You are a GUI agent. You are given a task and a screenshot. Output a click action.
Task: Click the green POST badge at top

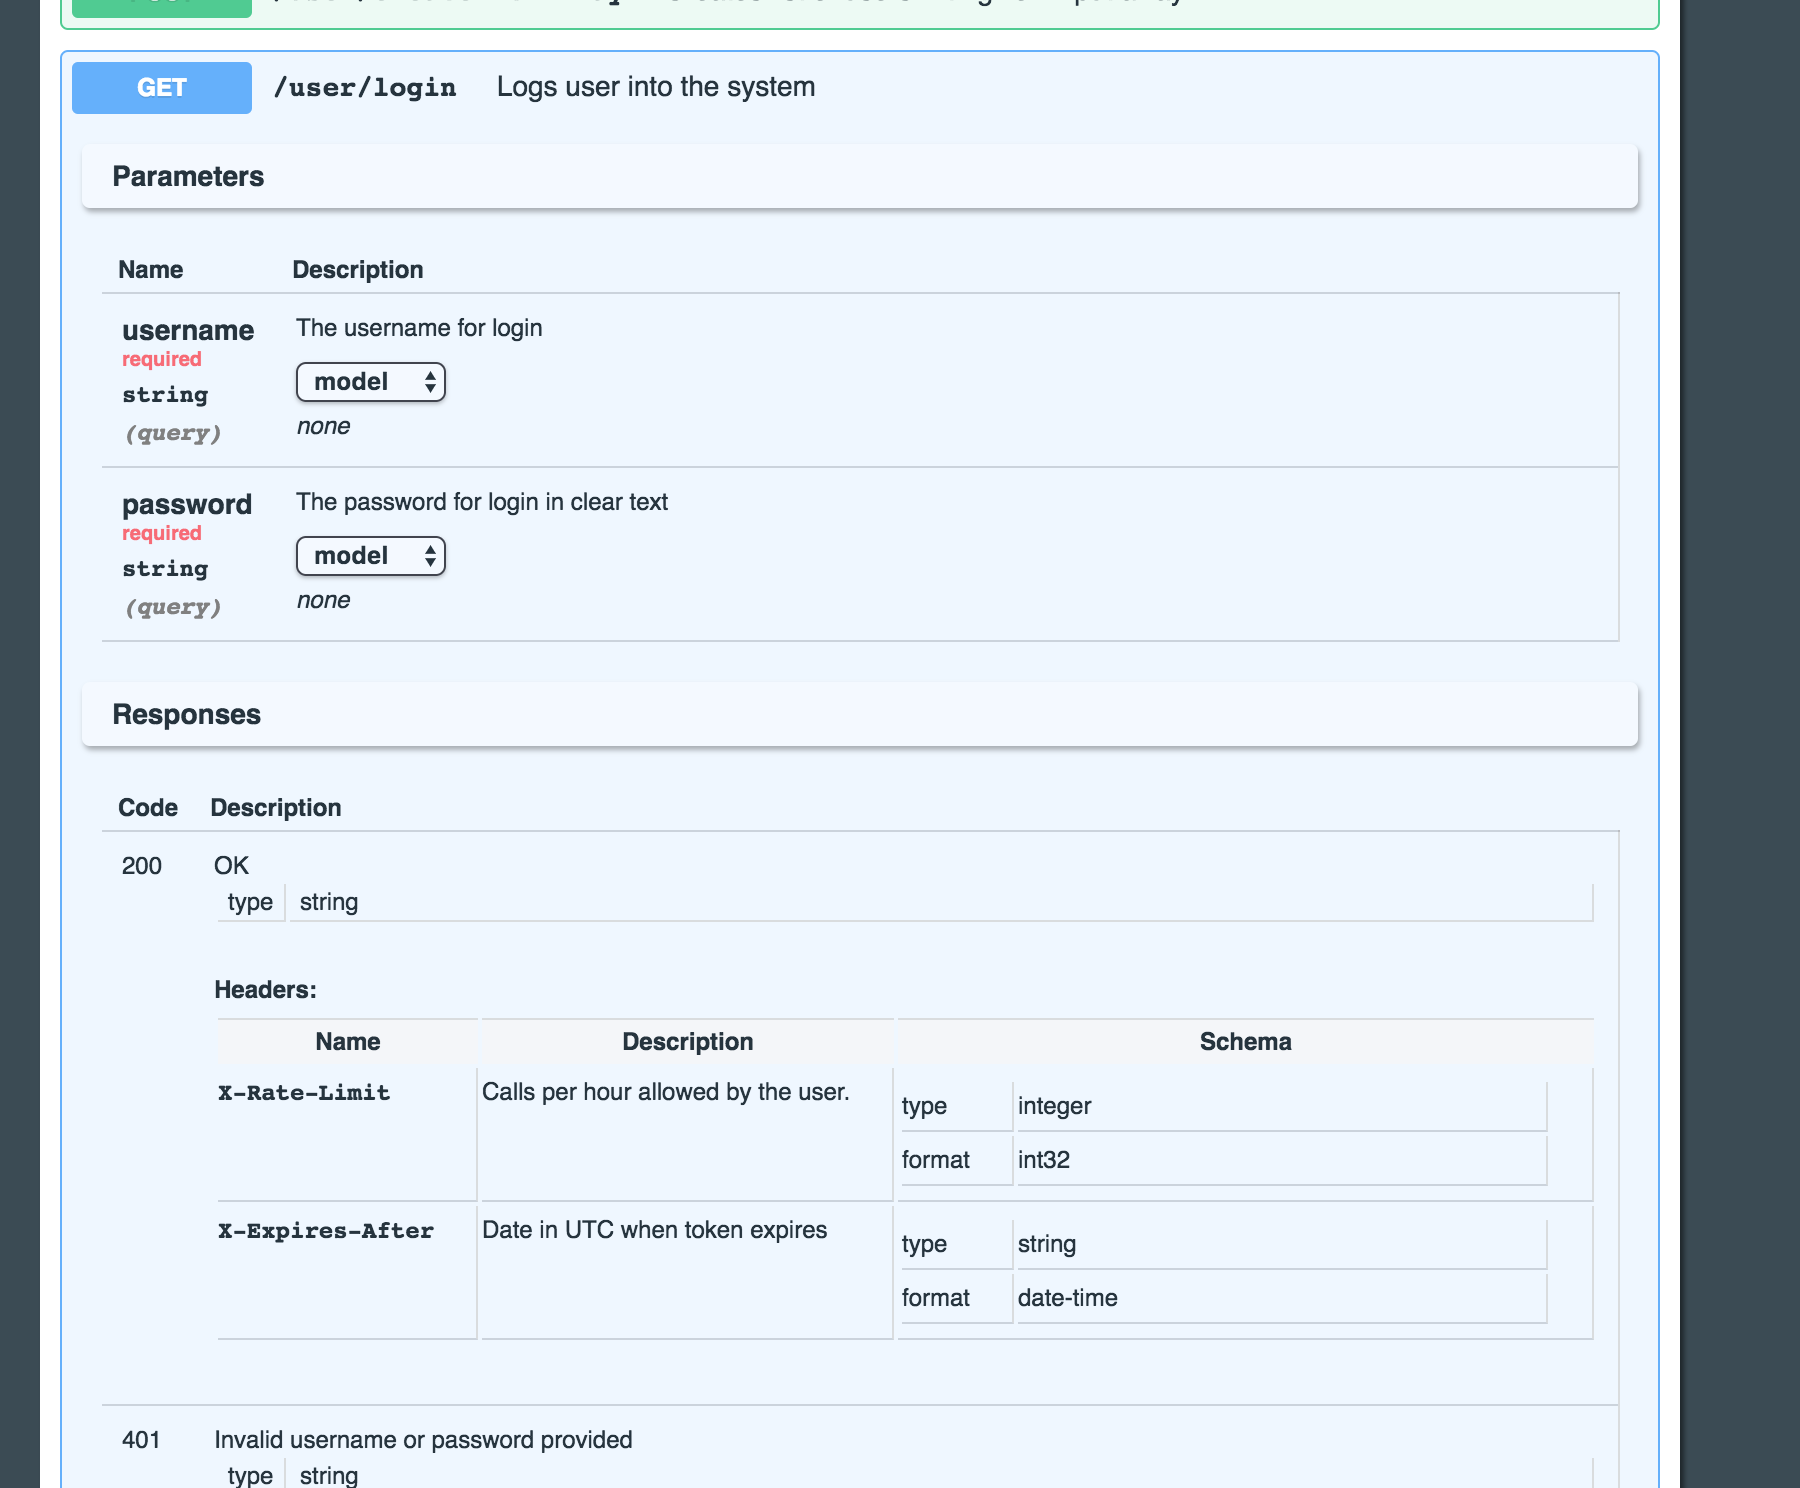161,6
